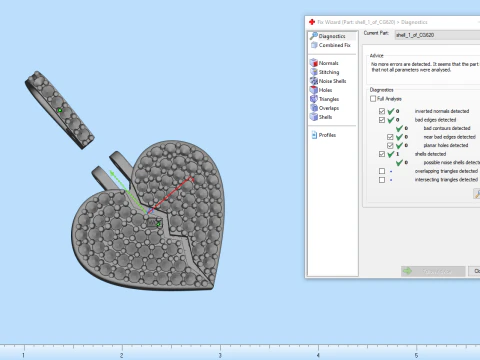Uncheck near bad edges detected checkbox

(390, 137)
